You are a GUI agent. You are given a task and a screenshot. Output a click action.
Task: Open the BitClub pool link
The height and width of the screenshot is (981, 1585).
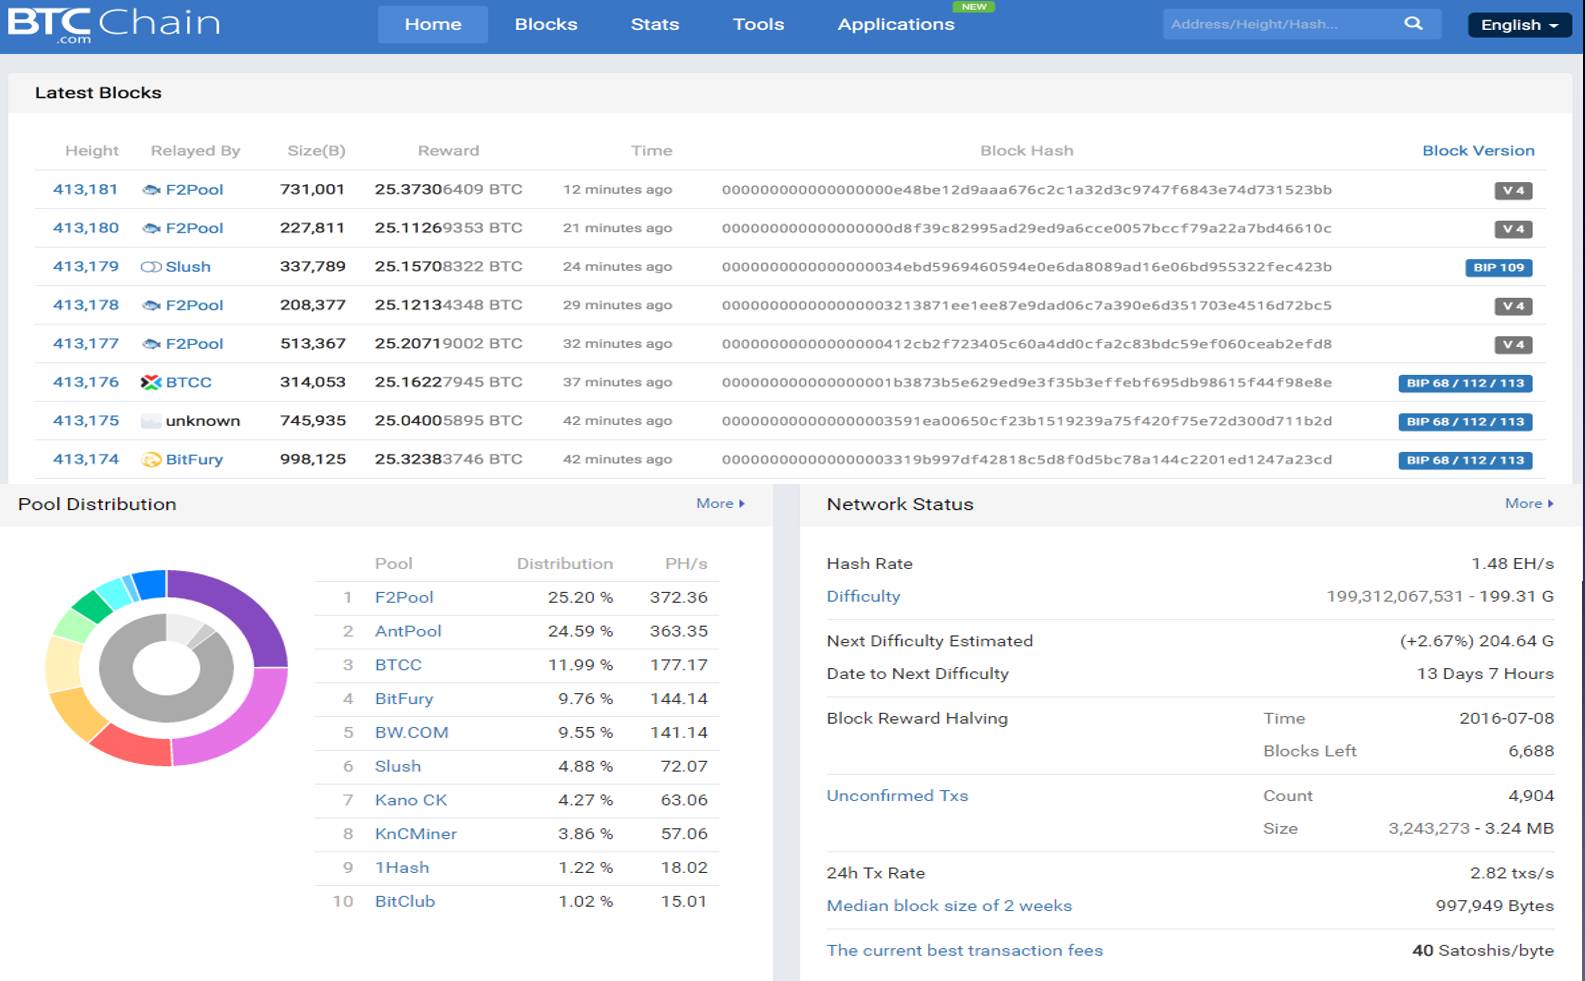(x=405, y=901)
